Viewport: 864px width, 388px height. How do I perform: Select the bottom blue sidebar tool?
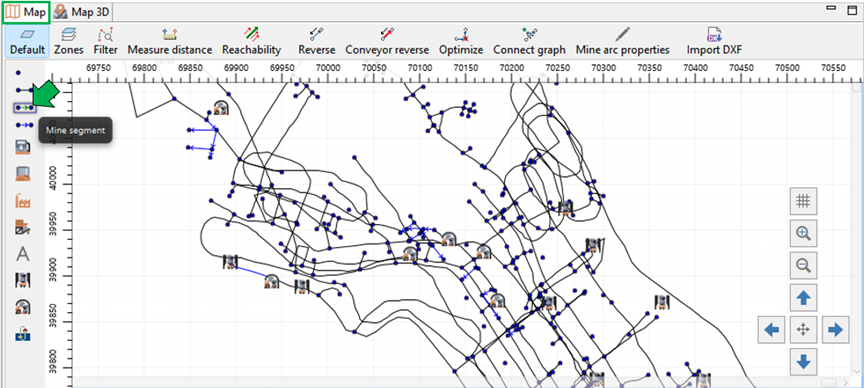pyautogui.click(x=23, y=333)
